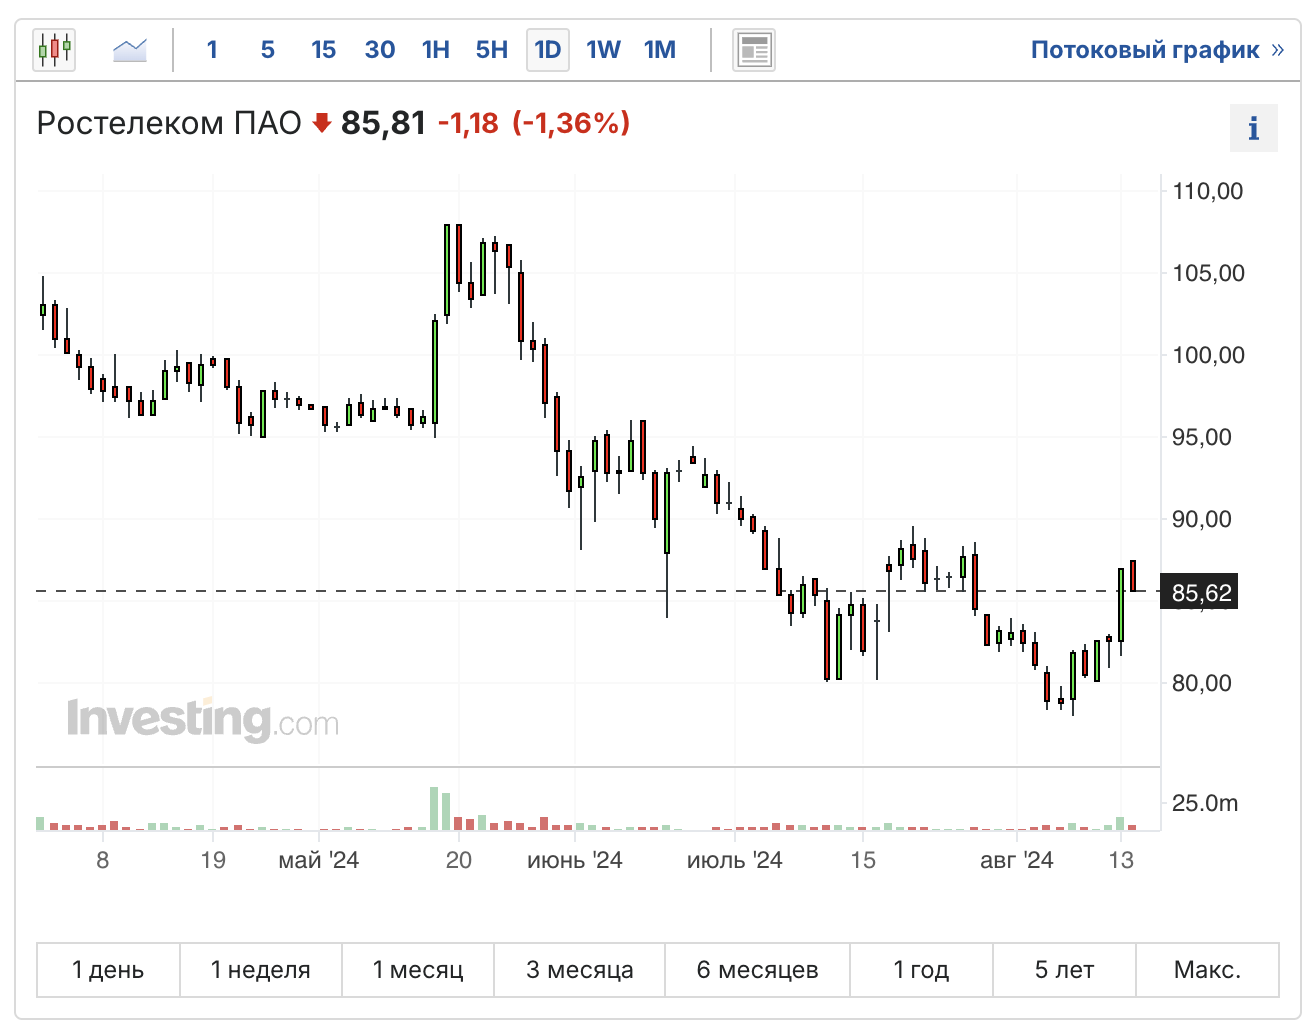Screen dimensions: 1316x1036
Task: Click the -1,18 price change
Action: click(468, 123)
